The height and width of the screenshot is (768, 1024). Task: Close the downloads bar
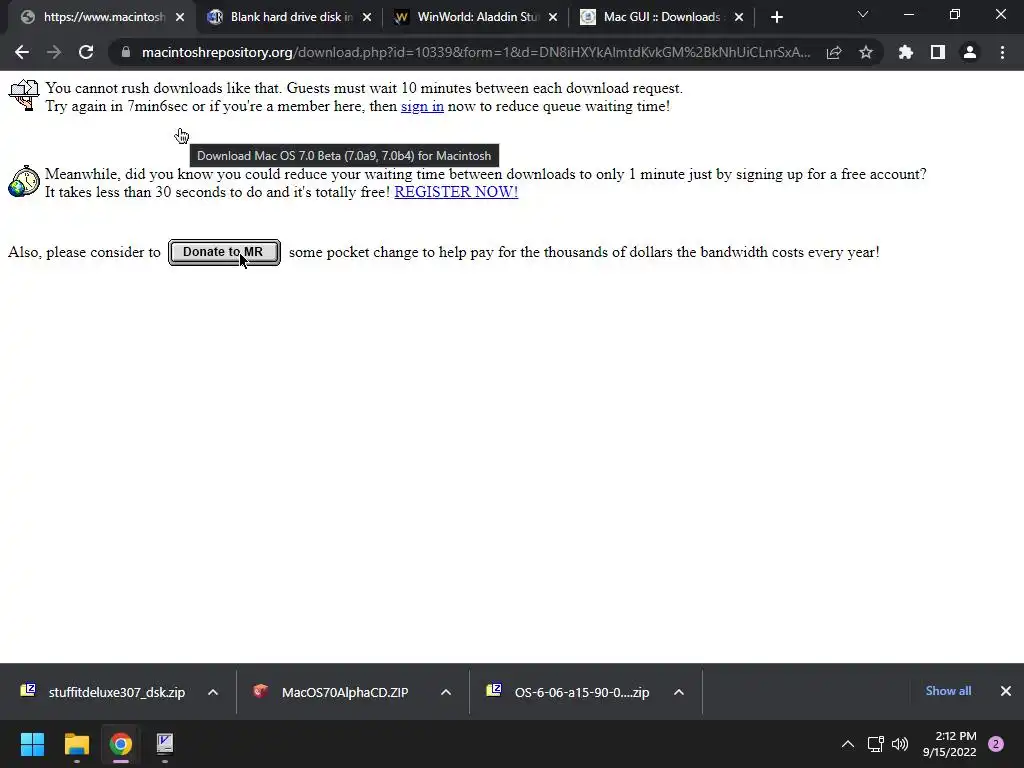[x=1006, y=691]
